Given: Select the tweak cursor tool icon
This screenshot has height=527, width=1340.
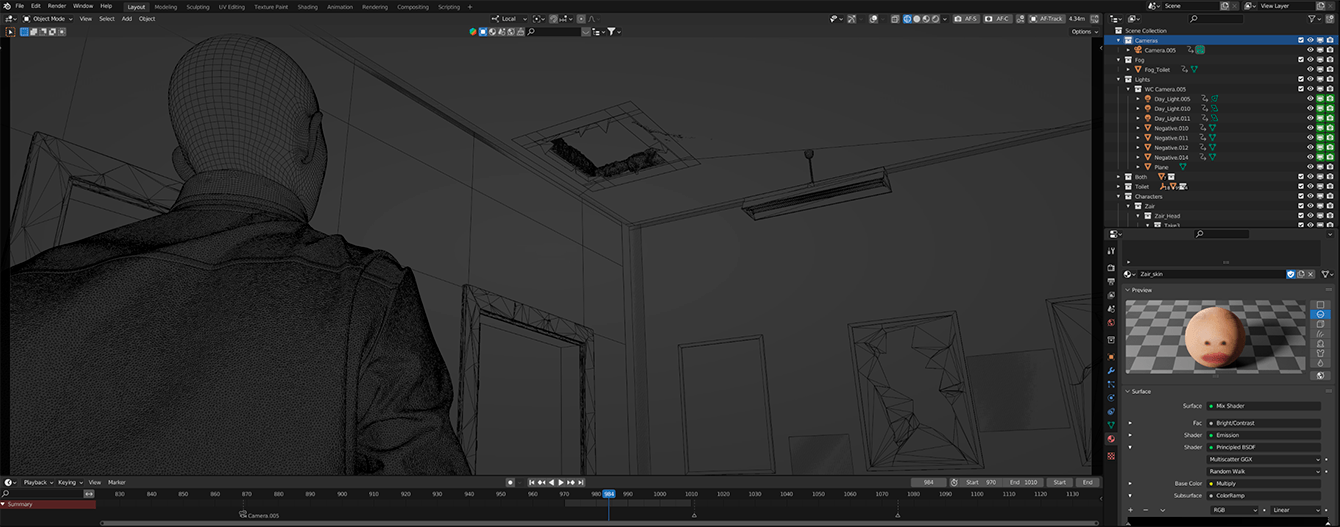Looking at the screenshot, I should (x=11, y=31).
